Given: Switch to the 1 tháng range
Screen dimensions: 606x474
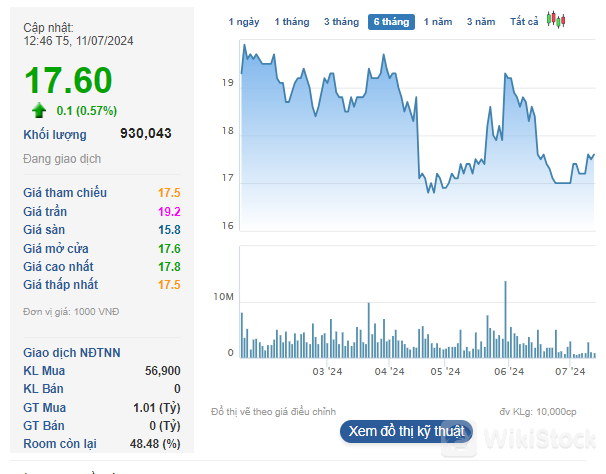Looking at the screenshot, I should pyautogui.click(x=292, y=21).
